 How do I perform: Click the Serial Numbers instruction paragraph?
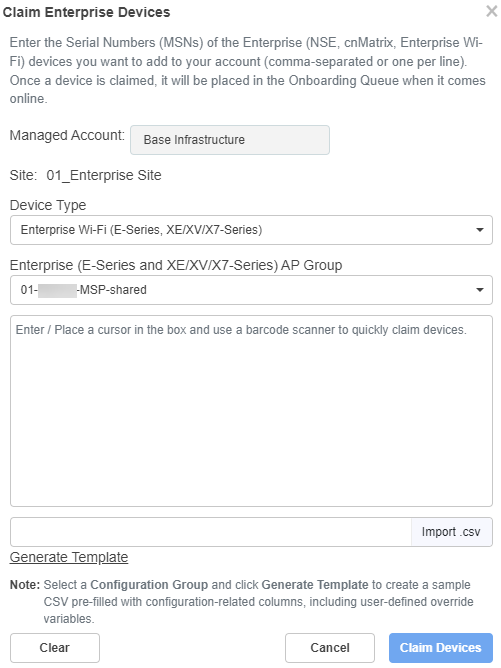pyautogui.click(x=248, y=71)
